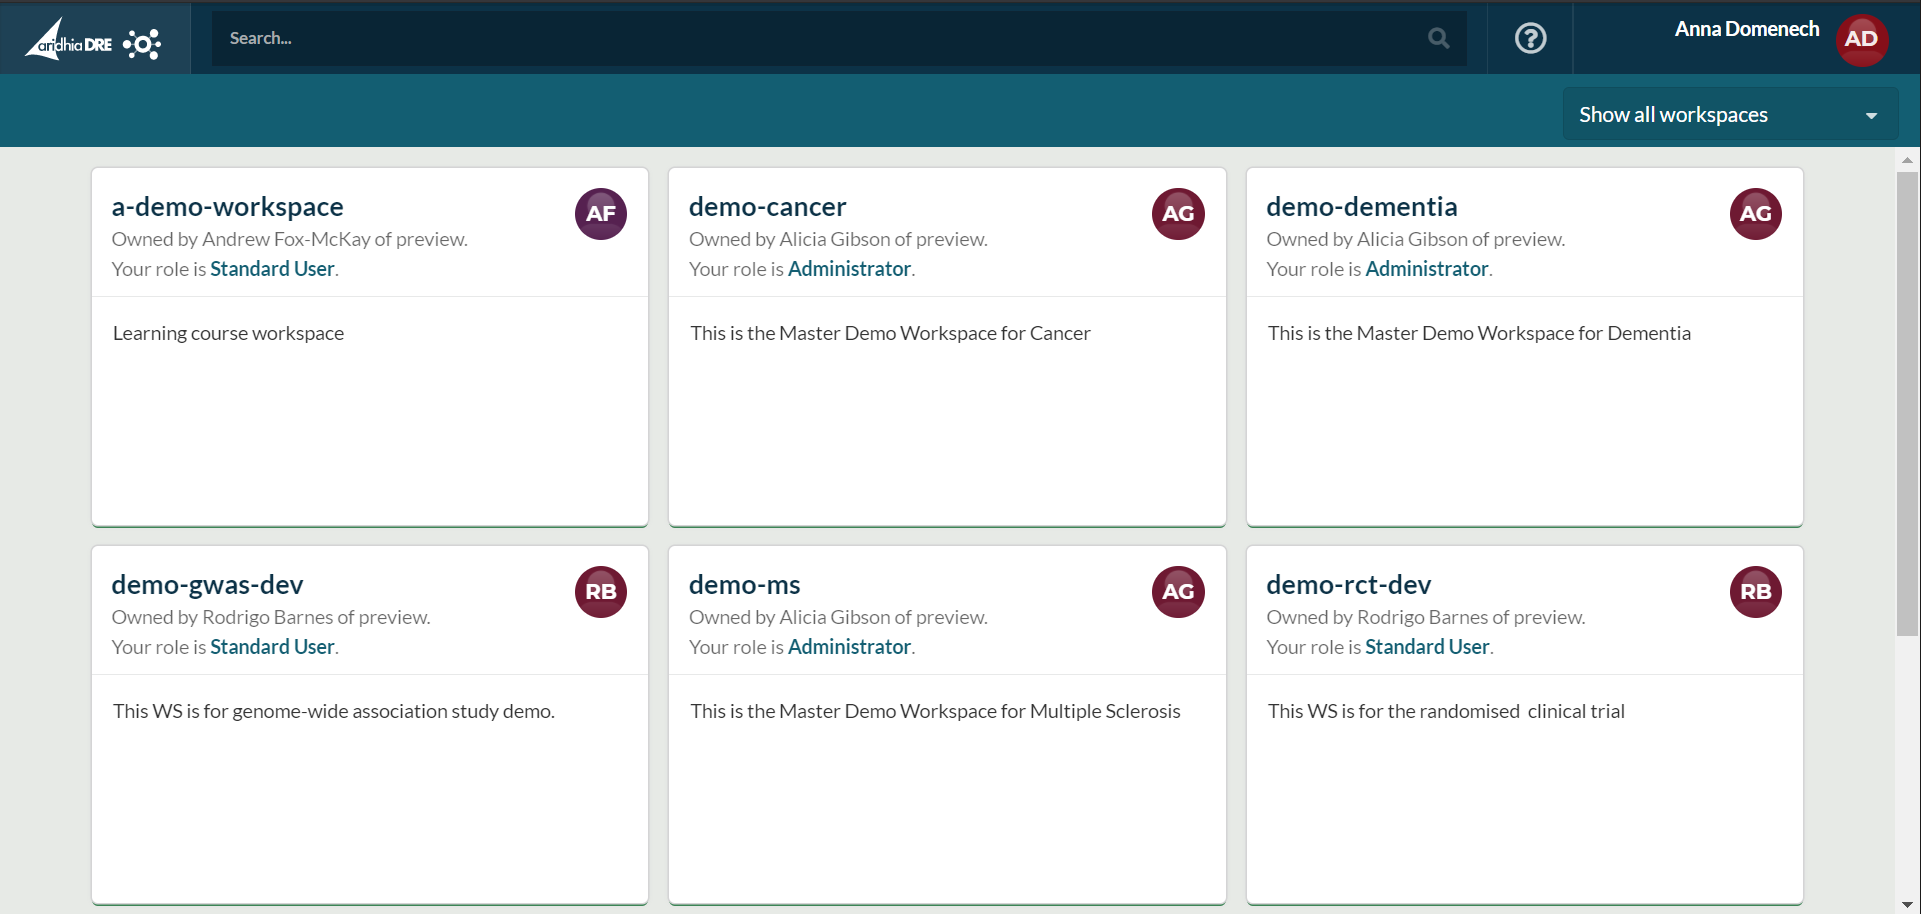Click the Aridhia DRE logo
The width and height of the screenshot is (1921, 914).
(x=93, y=40)
